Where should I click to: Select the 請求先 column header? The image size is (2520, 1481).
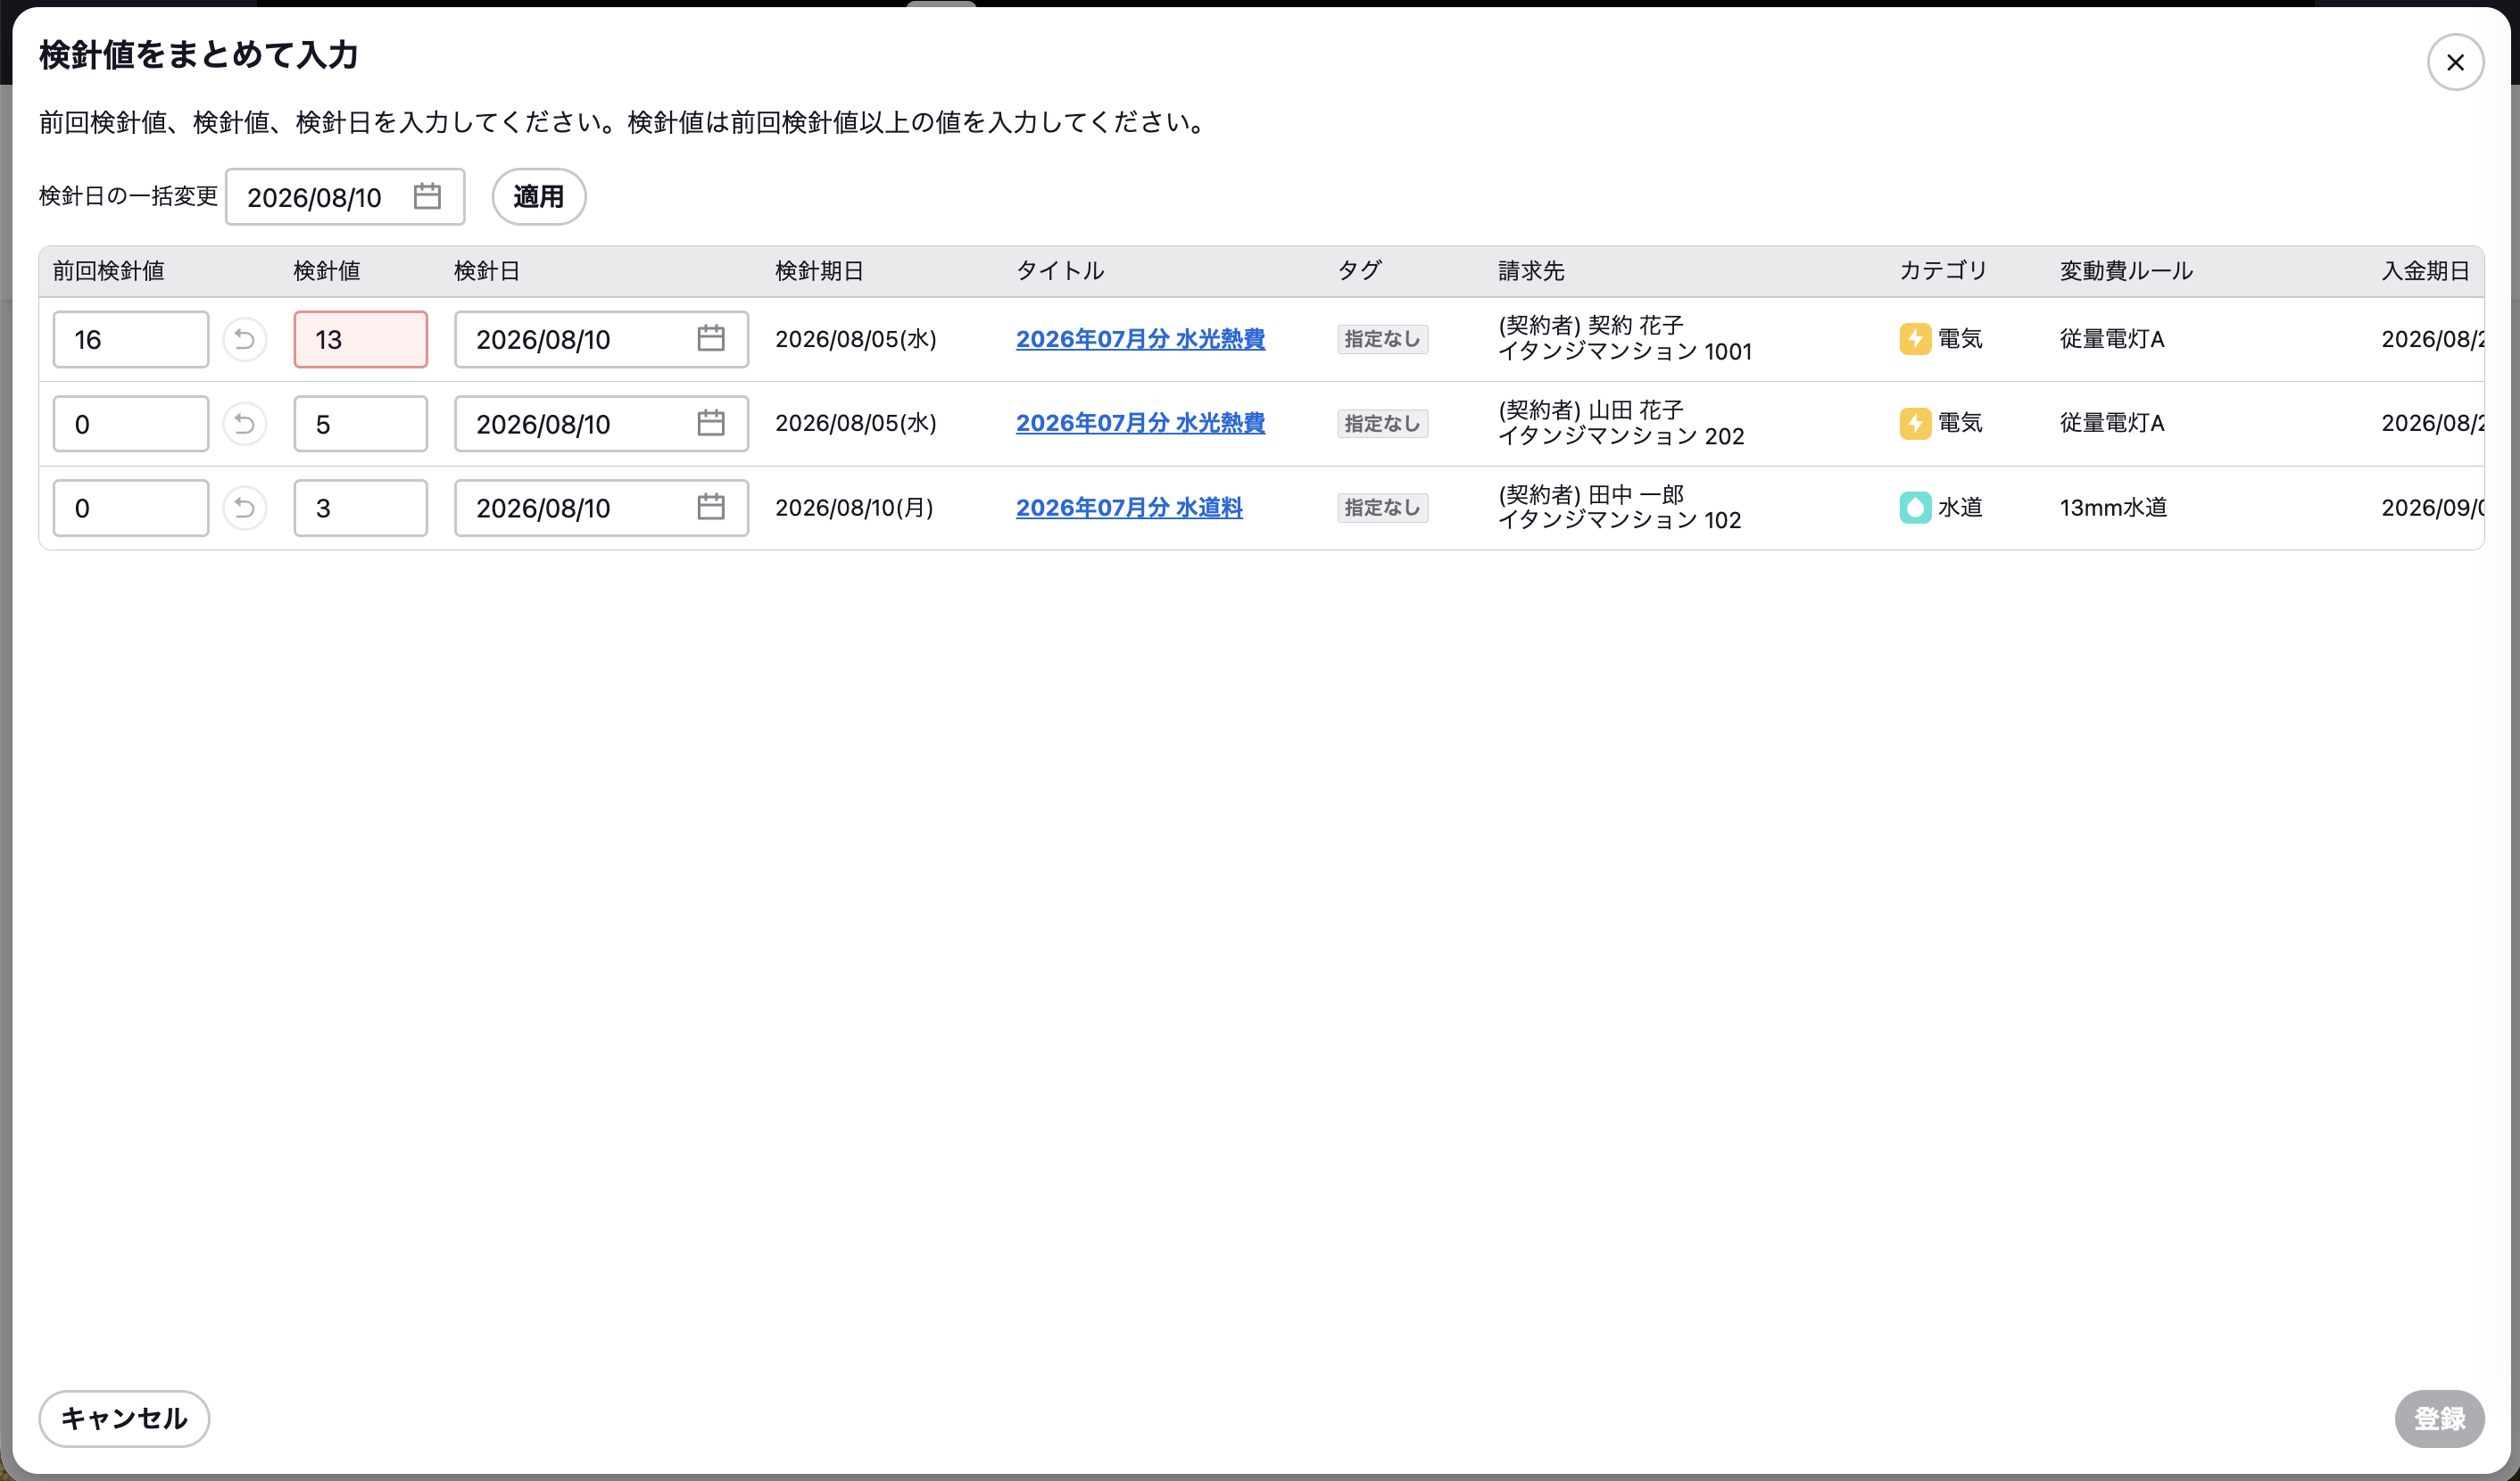coord(1531,271)
